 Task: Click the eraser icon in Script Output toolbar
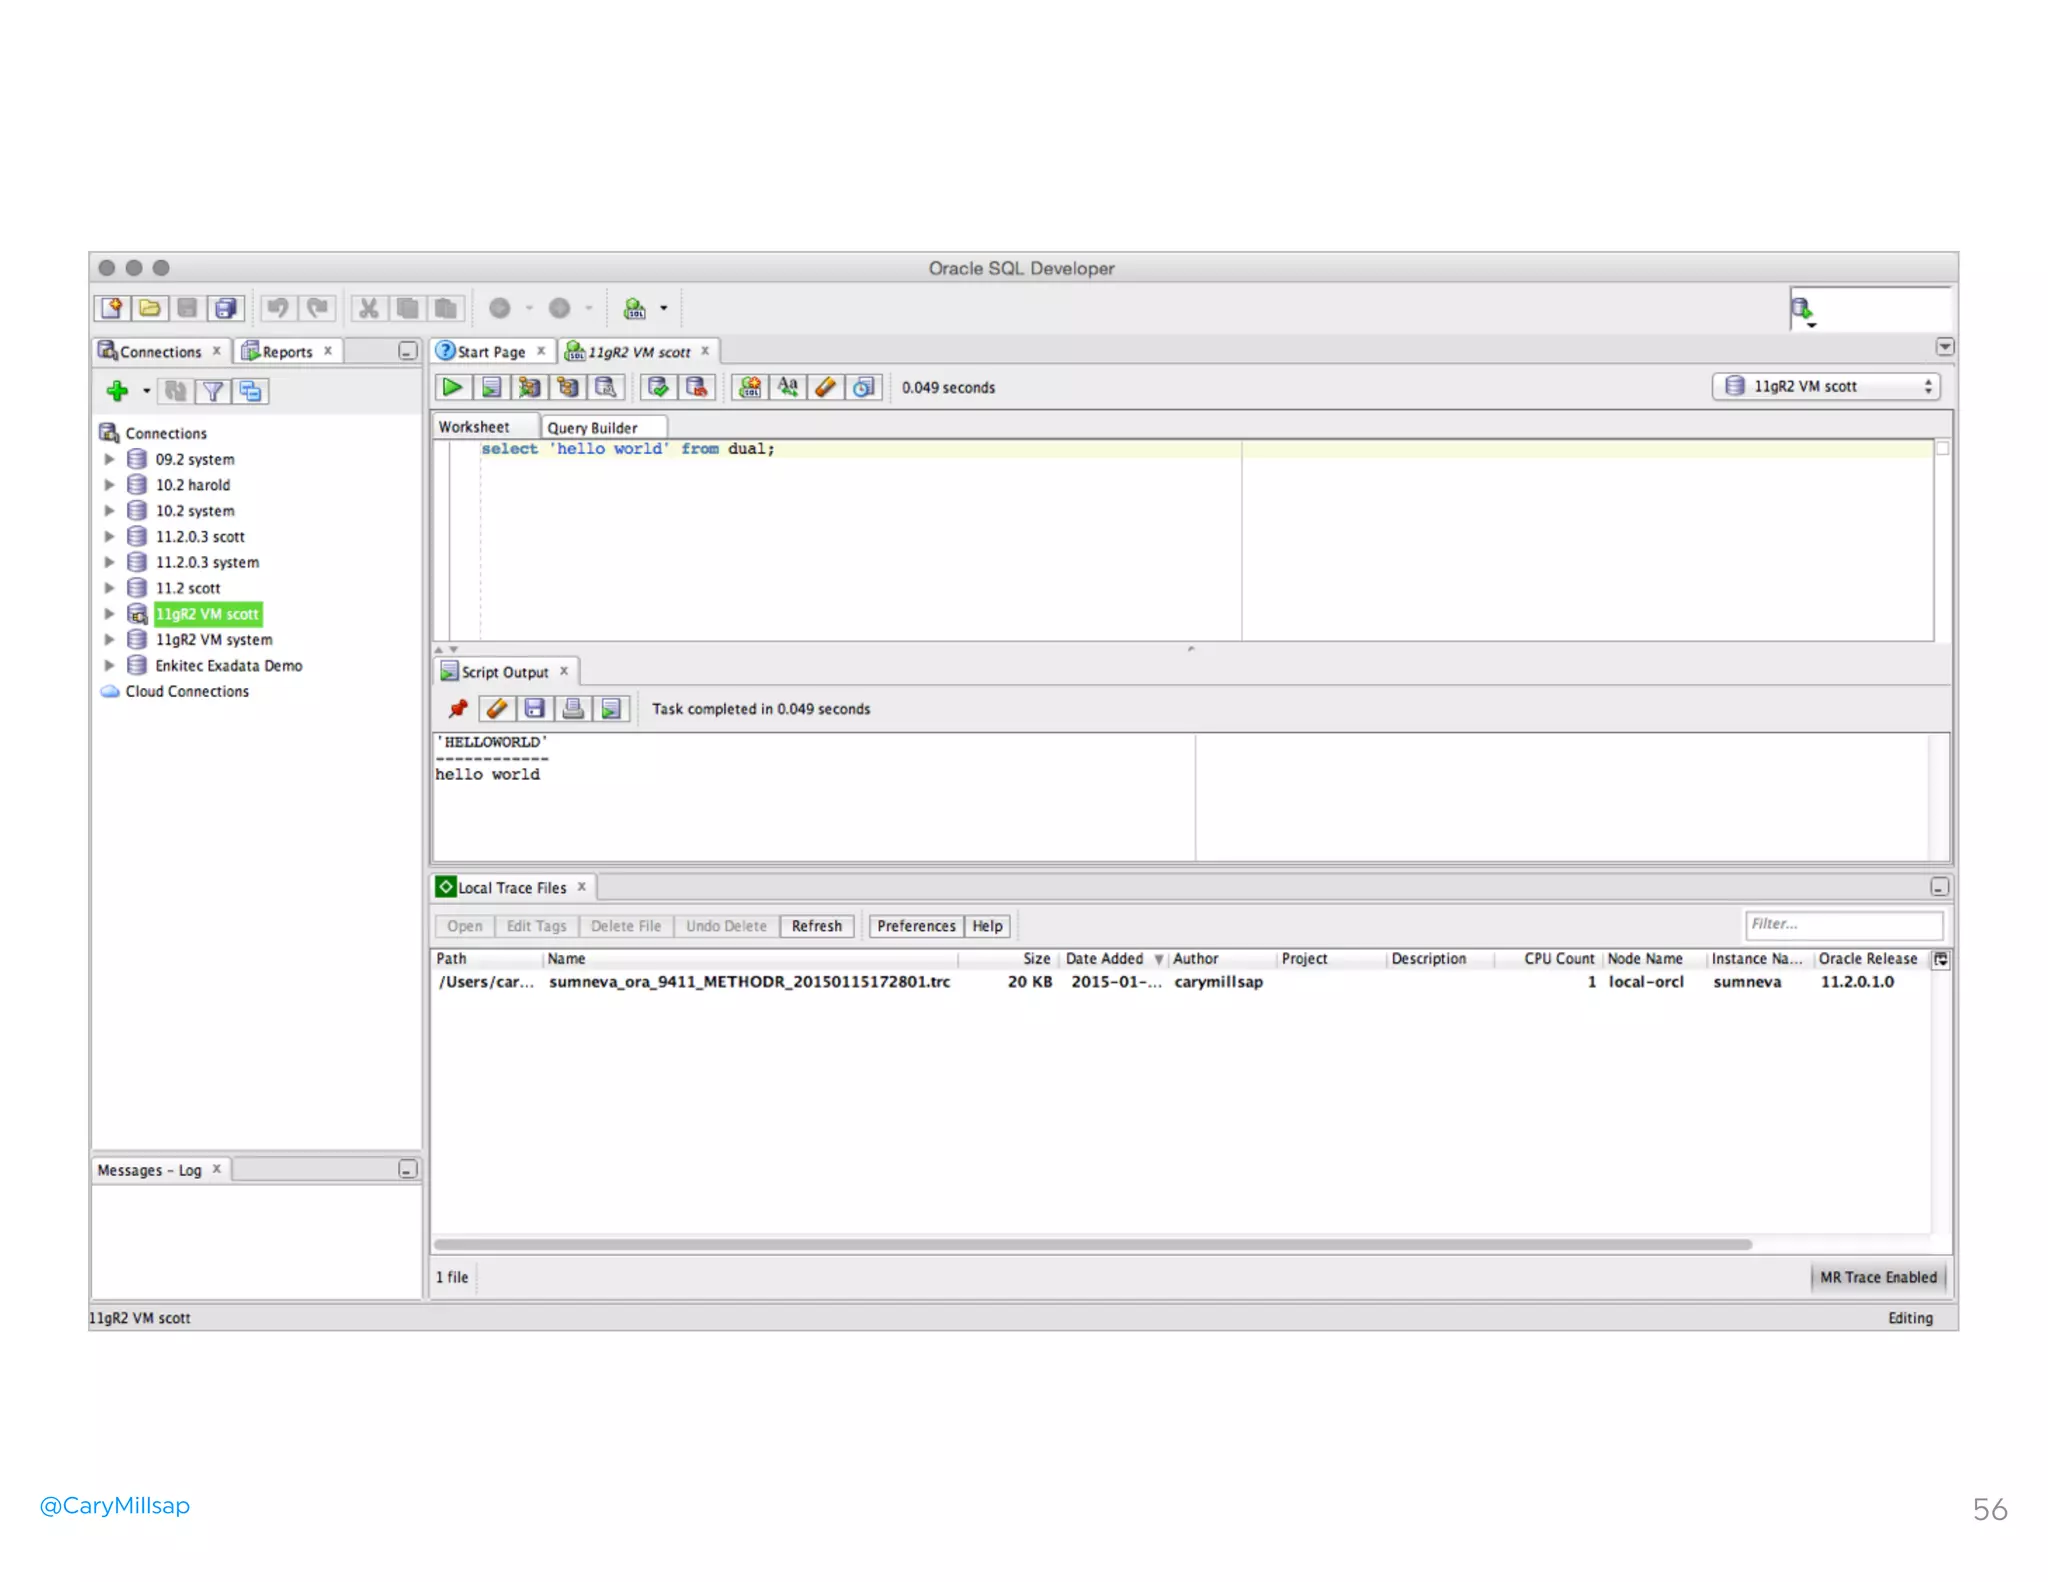496,709
